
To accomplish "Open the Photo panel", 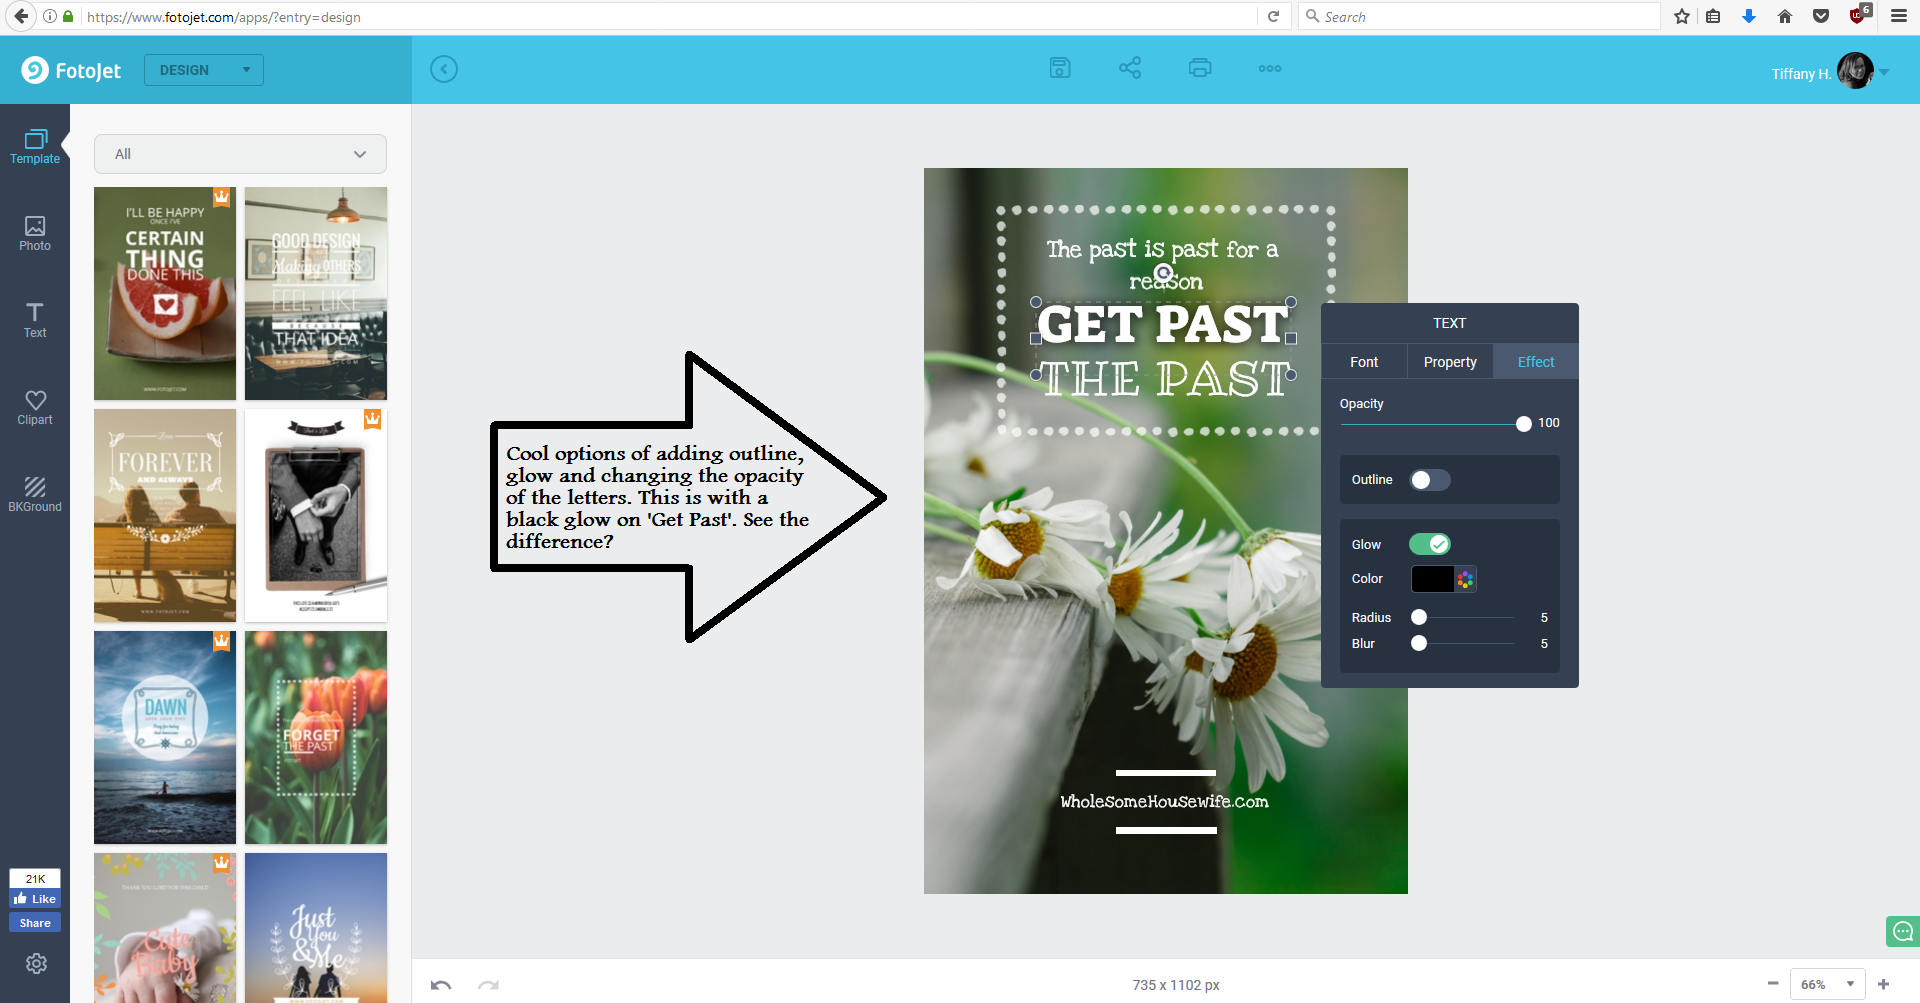I will click(35, 234).
